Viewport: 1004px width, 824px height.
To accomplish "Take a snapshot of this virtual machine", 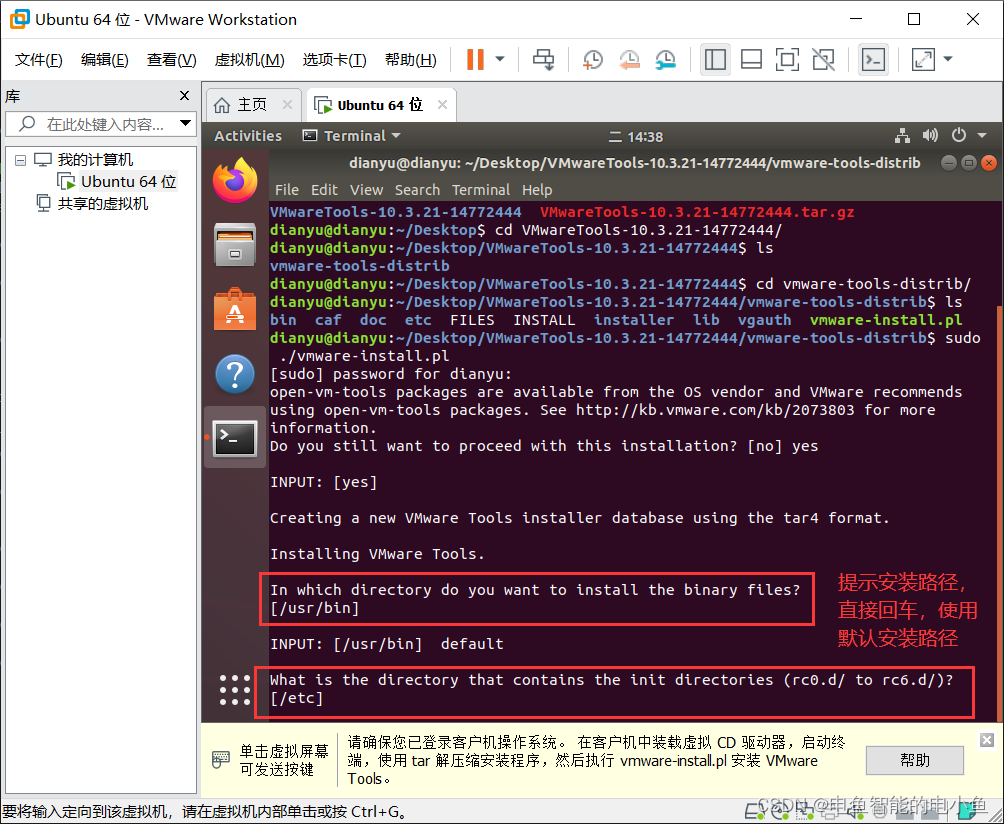I will coord(592,60).
